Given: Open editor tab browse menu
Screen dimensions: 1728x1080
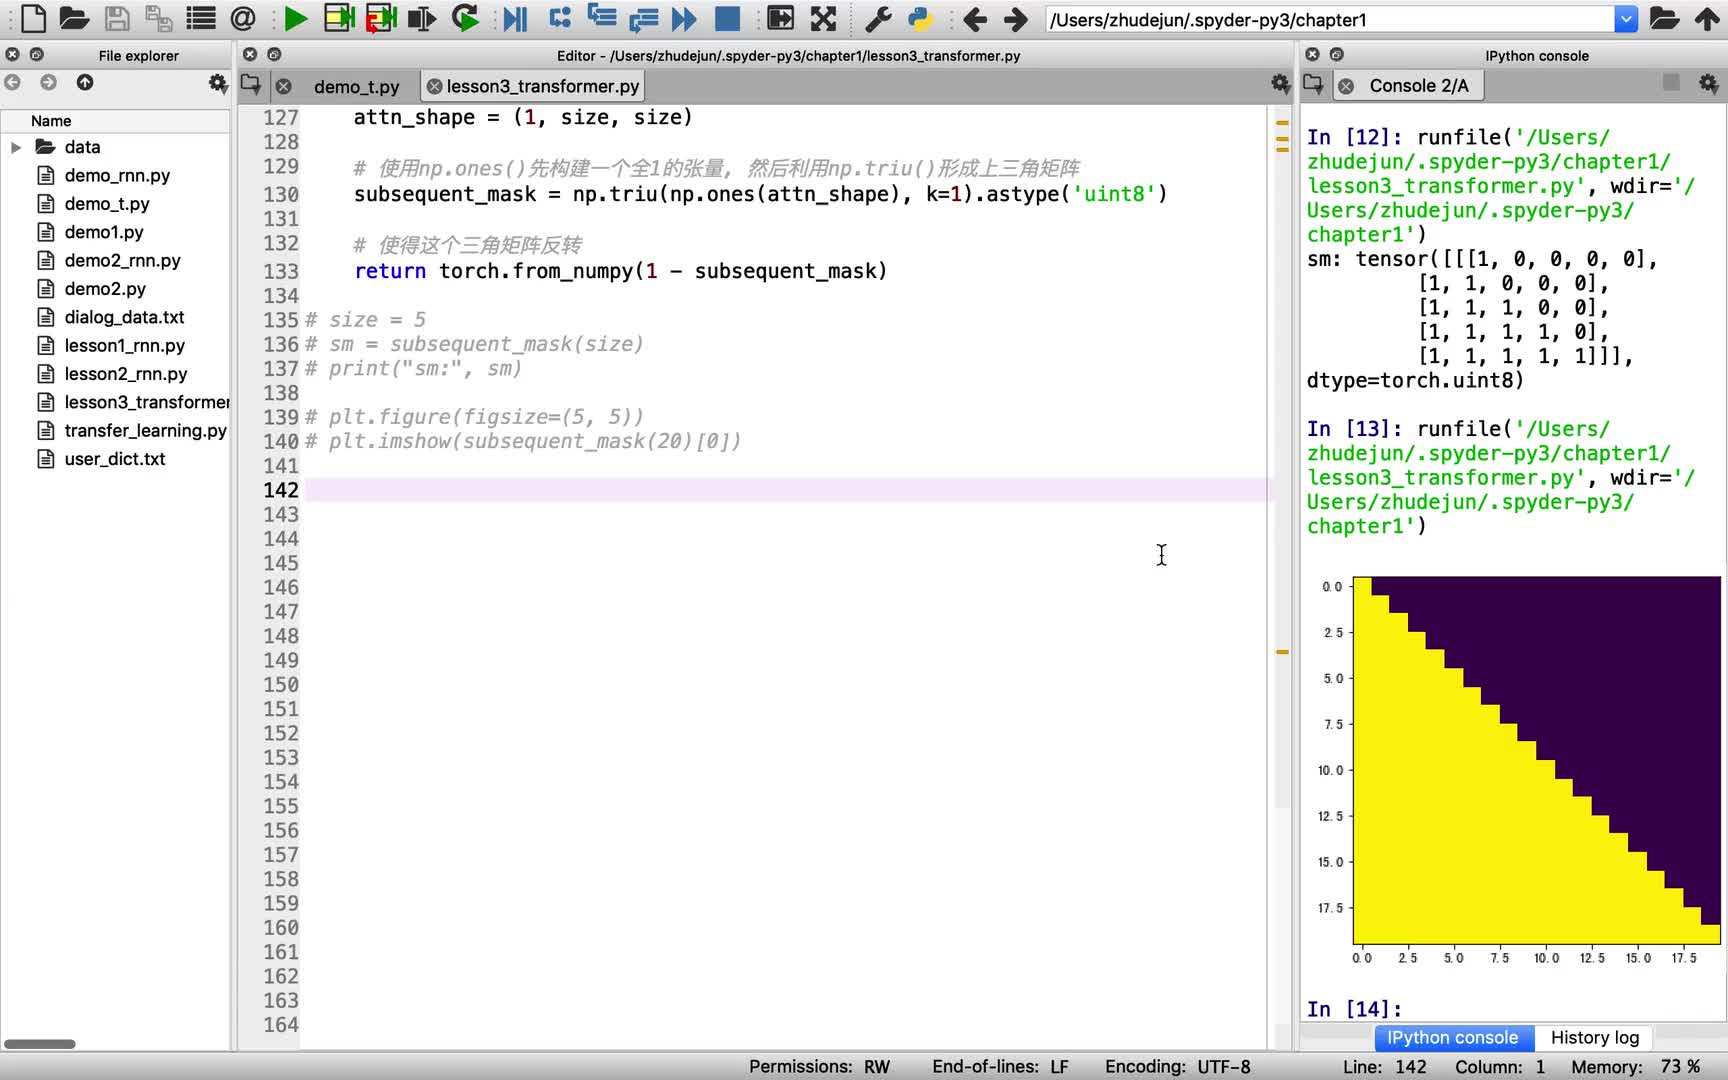Looking at the screenshot, I should (251, 85).
